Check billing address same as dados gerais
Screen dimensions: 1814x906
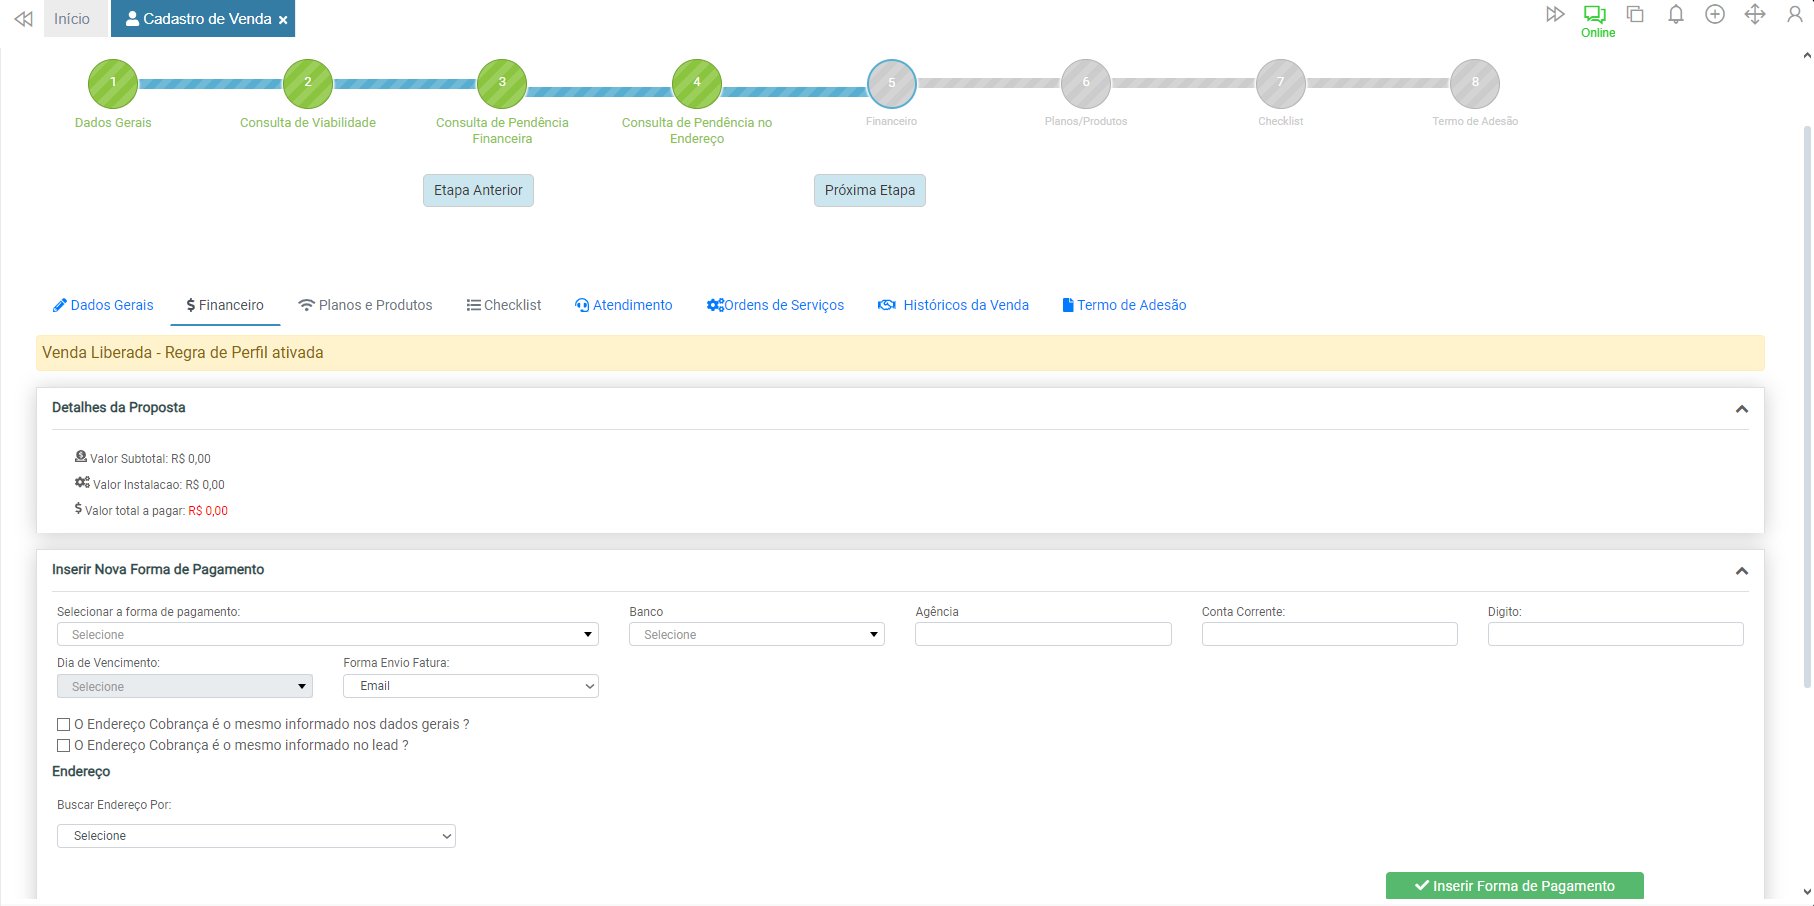click(64, 725)
